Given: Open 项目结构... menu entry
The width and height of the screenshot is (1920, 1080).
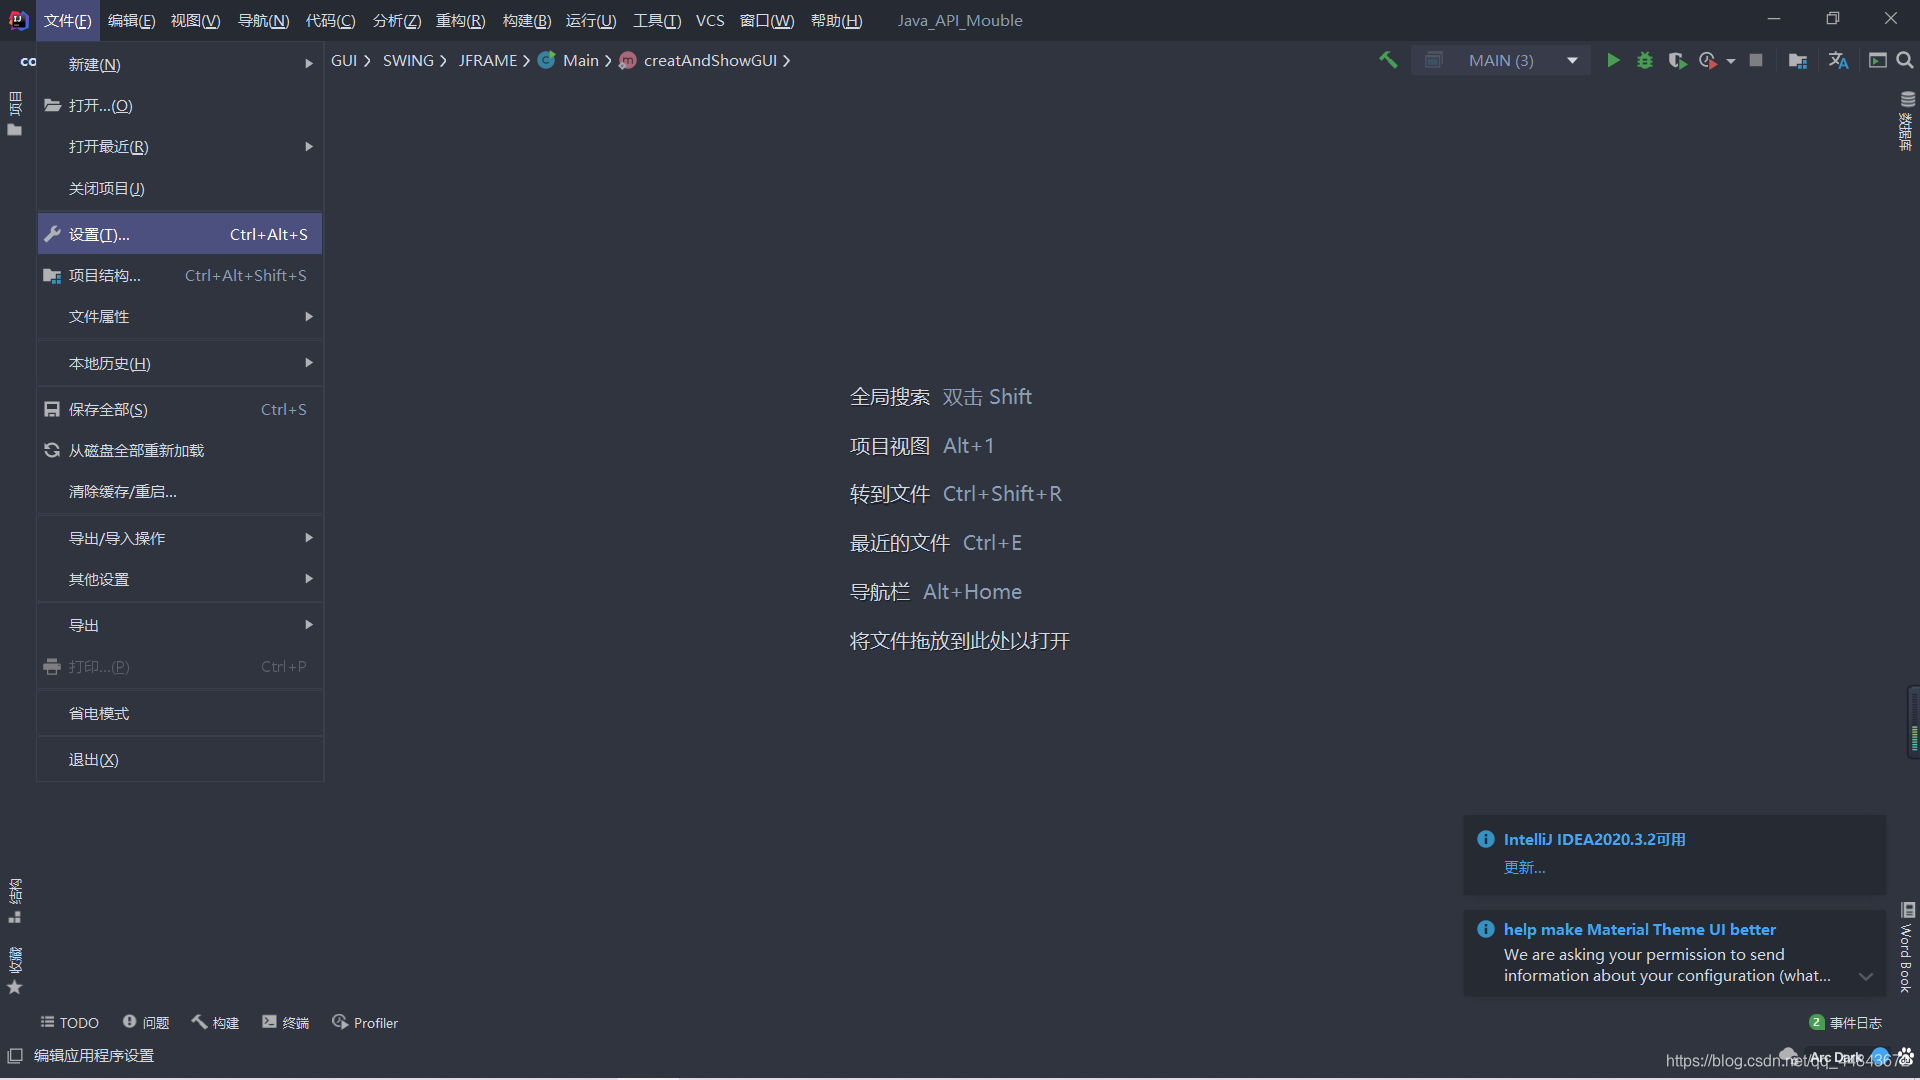Looking at the screenshot, I should pyautogui.click(x=180, y=275).
